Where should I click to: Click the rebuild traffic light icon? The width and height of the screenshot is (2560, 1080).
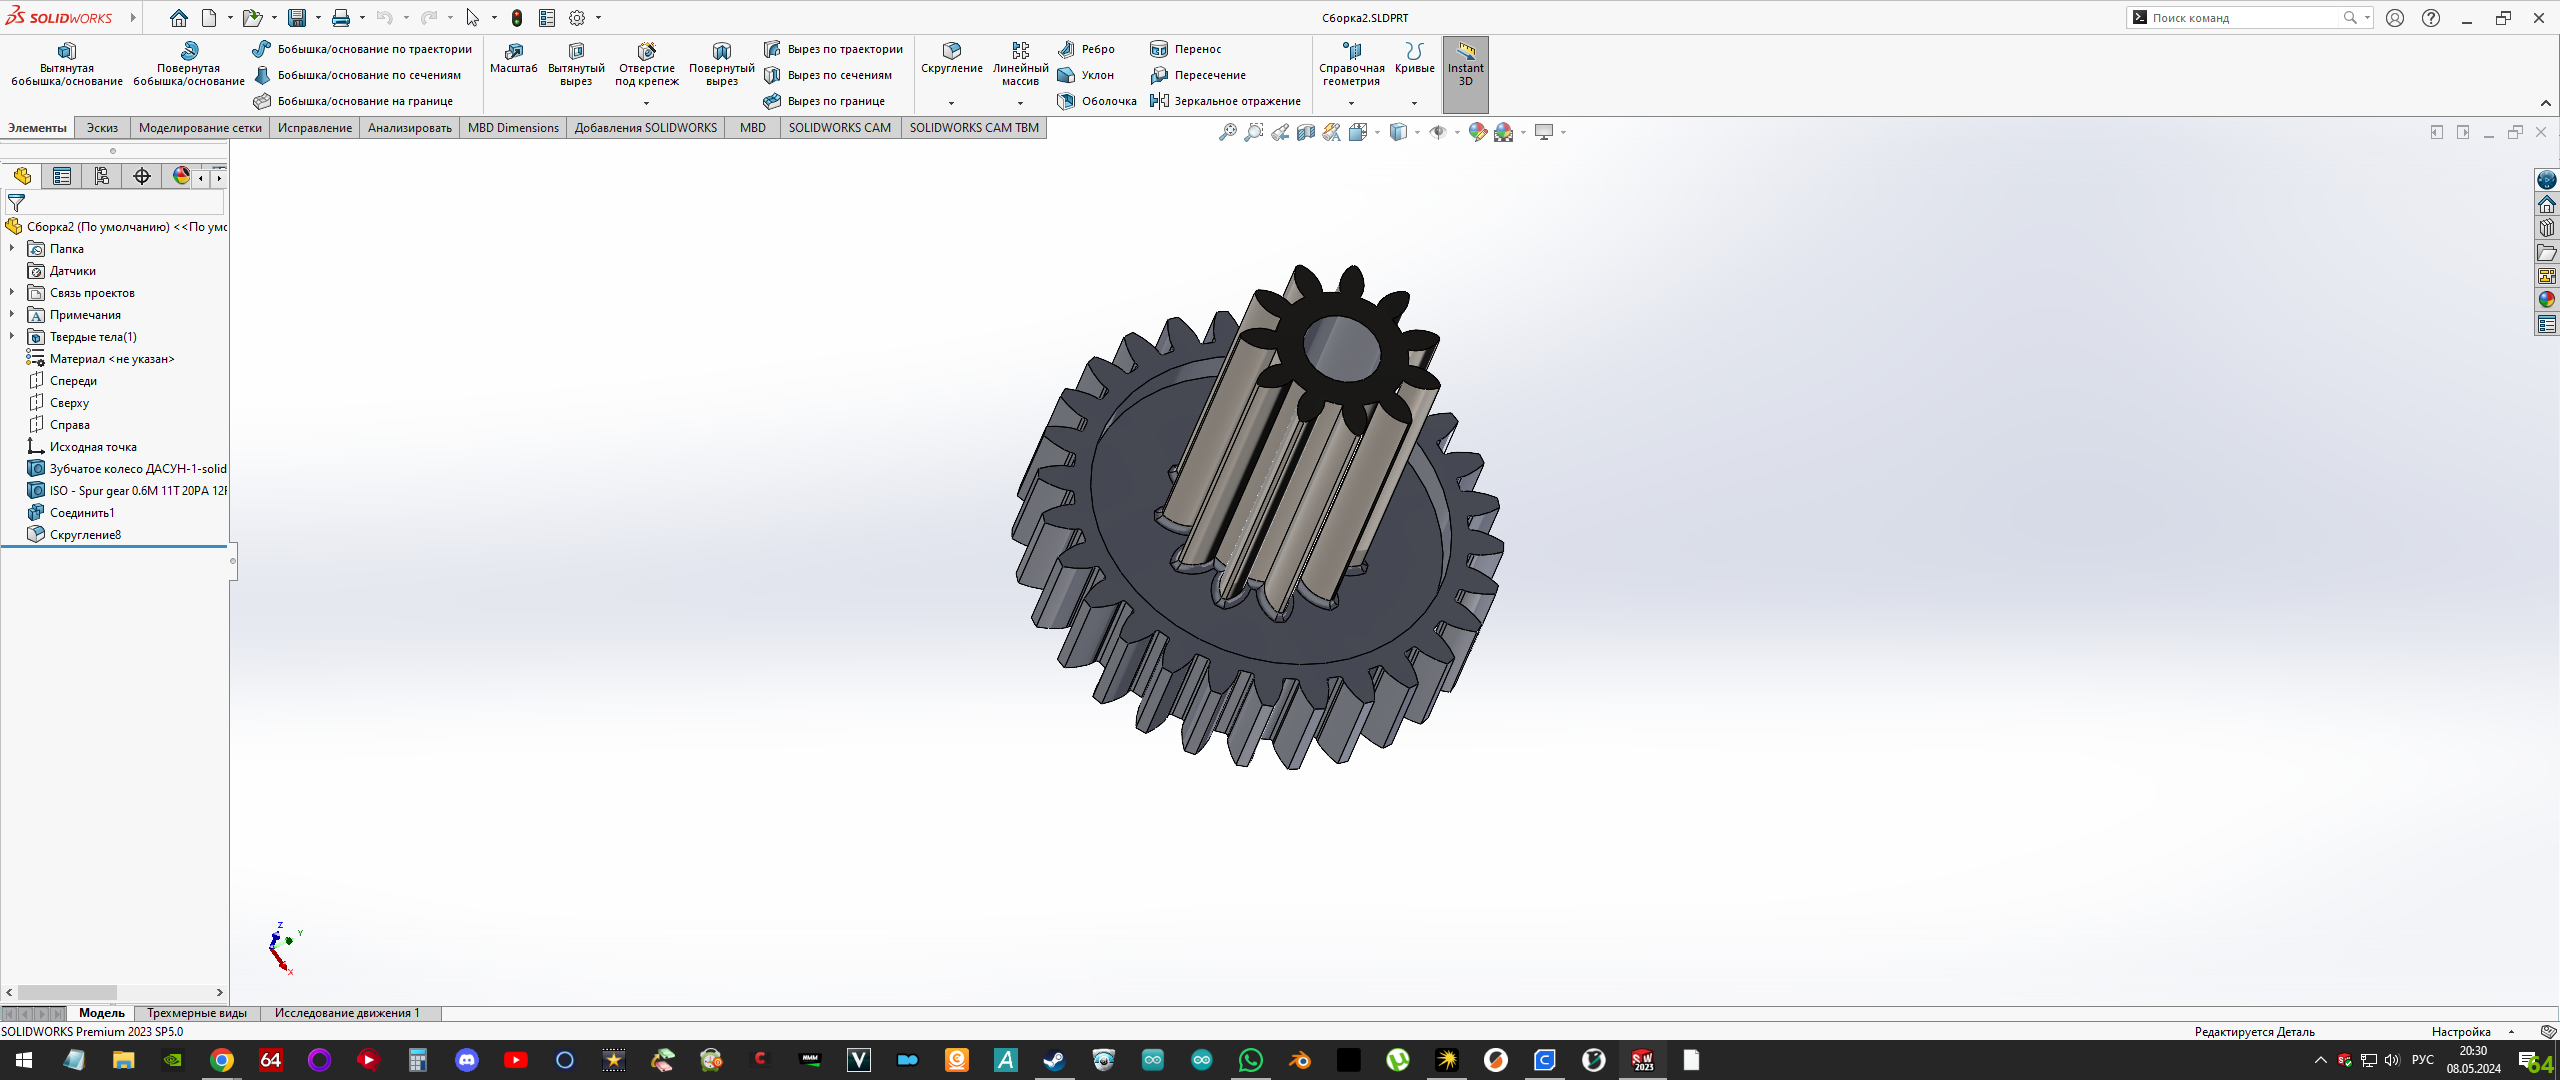tap(517, 18)
